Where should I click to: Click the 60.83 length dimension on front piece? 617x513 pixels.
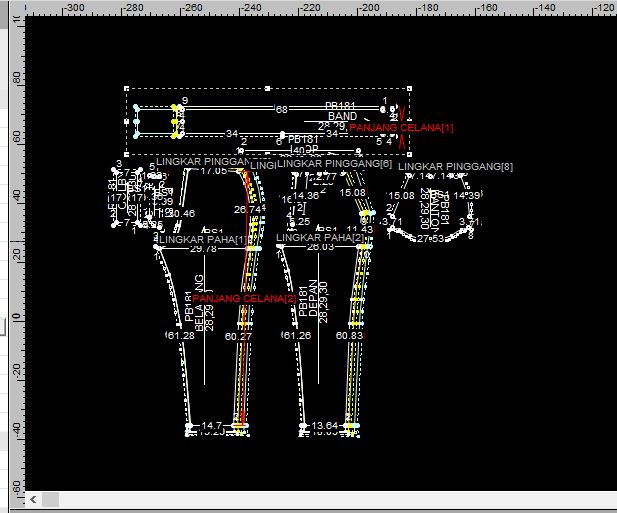[349, 336]
